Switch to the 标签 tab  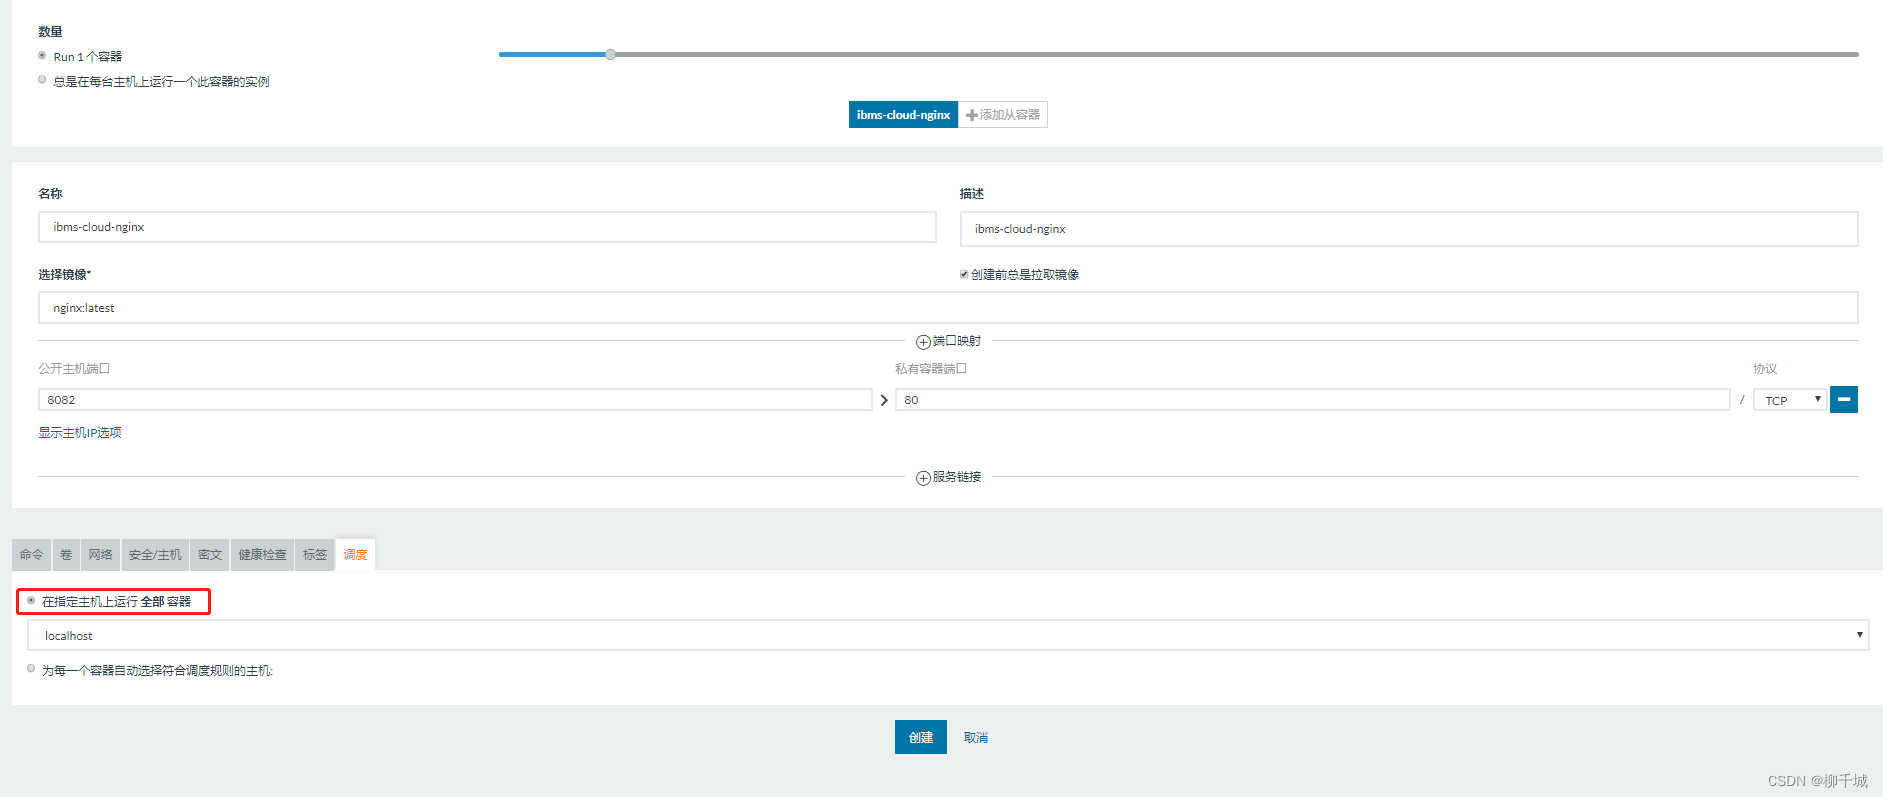tap(315, 554)
